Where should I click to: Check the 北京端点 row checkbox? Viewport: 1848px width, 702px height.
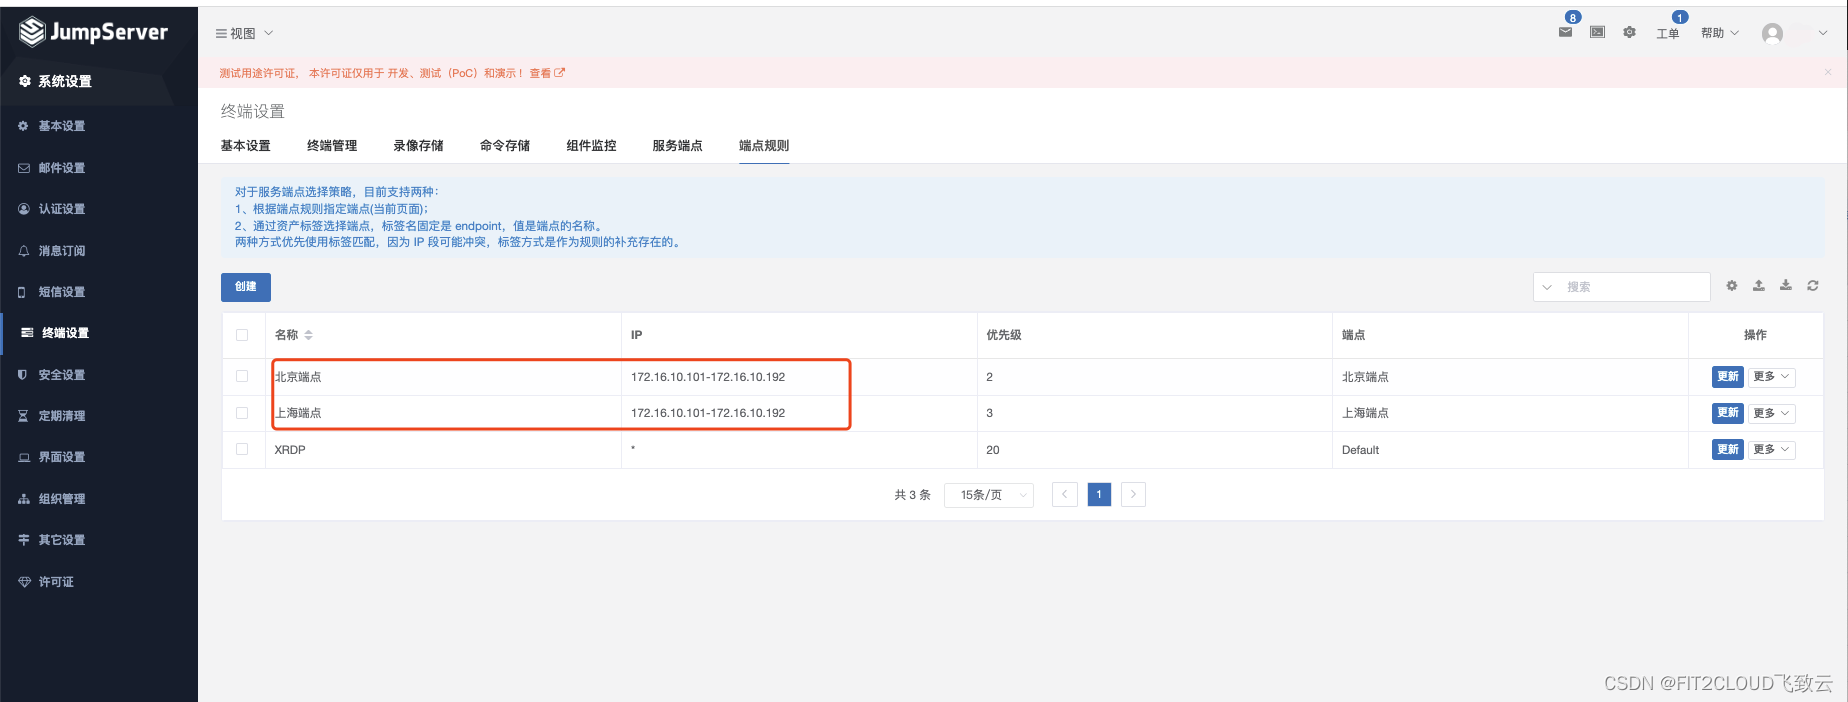(242, 376)
